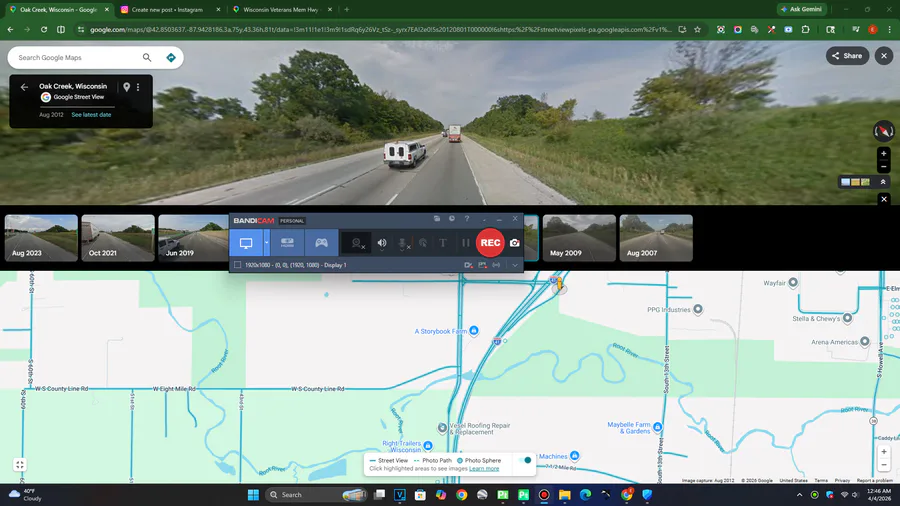
Task: Click Learn more link in legend
Action: click(x=484, y=469)
